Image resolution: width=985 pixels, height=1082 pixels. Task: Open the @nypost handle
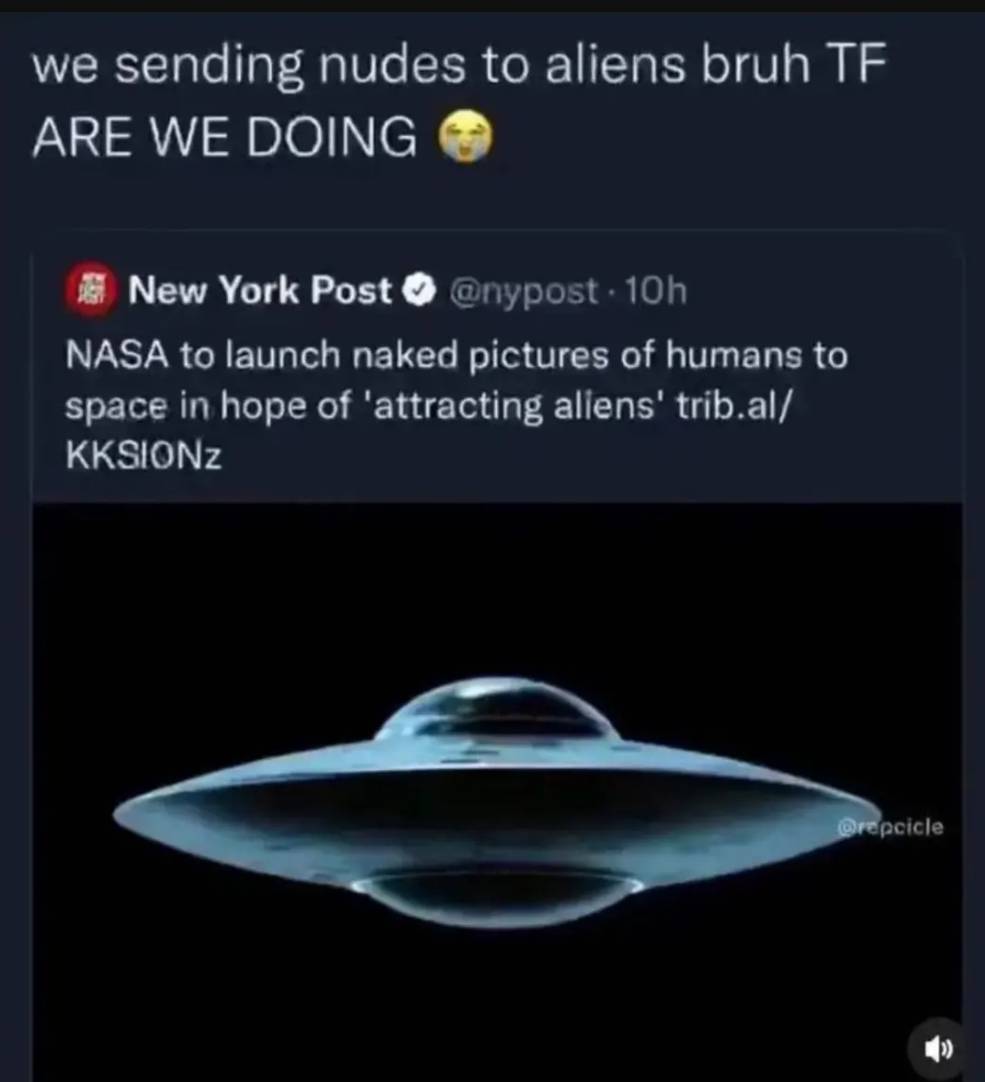pos(524,292)
